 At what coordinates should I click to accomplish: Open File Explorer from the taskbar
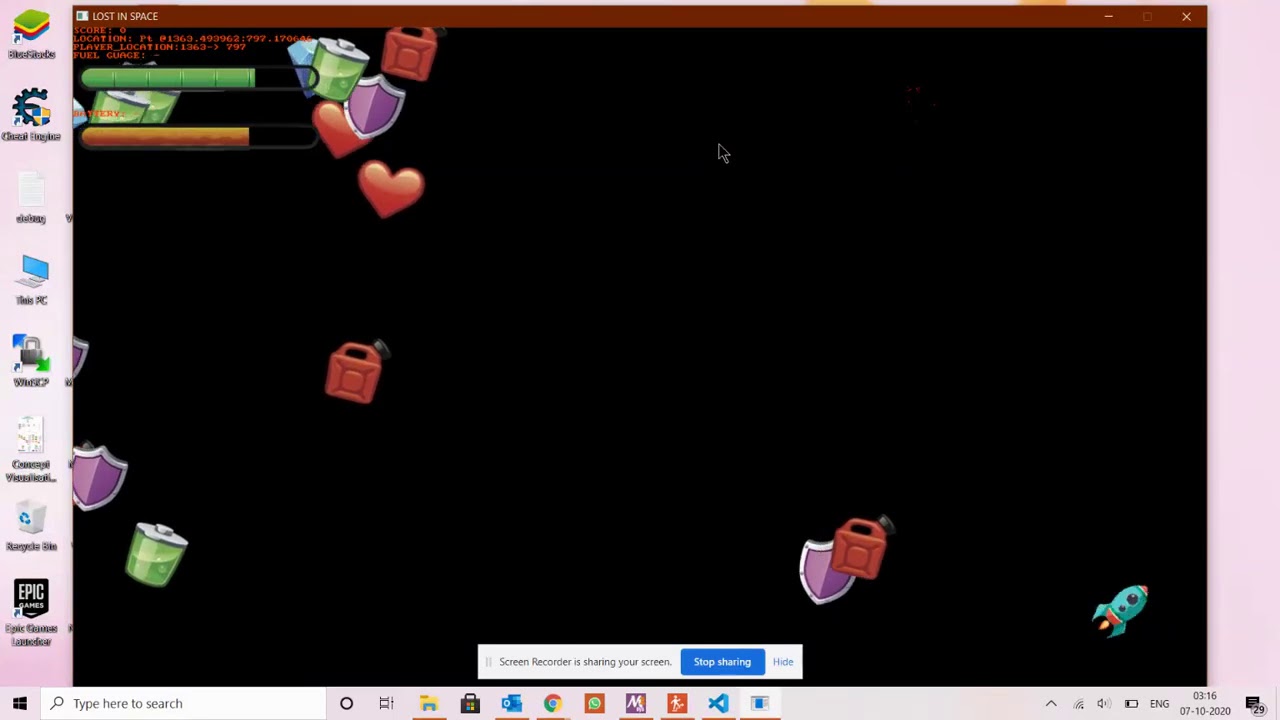[429, 703]
